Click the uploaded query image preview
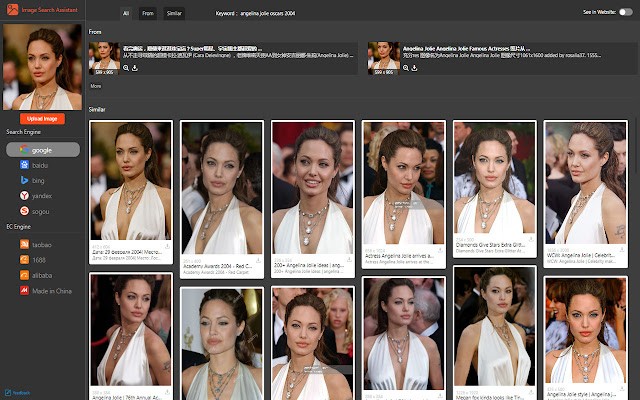 pos(42,67)
